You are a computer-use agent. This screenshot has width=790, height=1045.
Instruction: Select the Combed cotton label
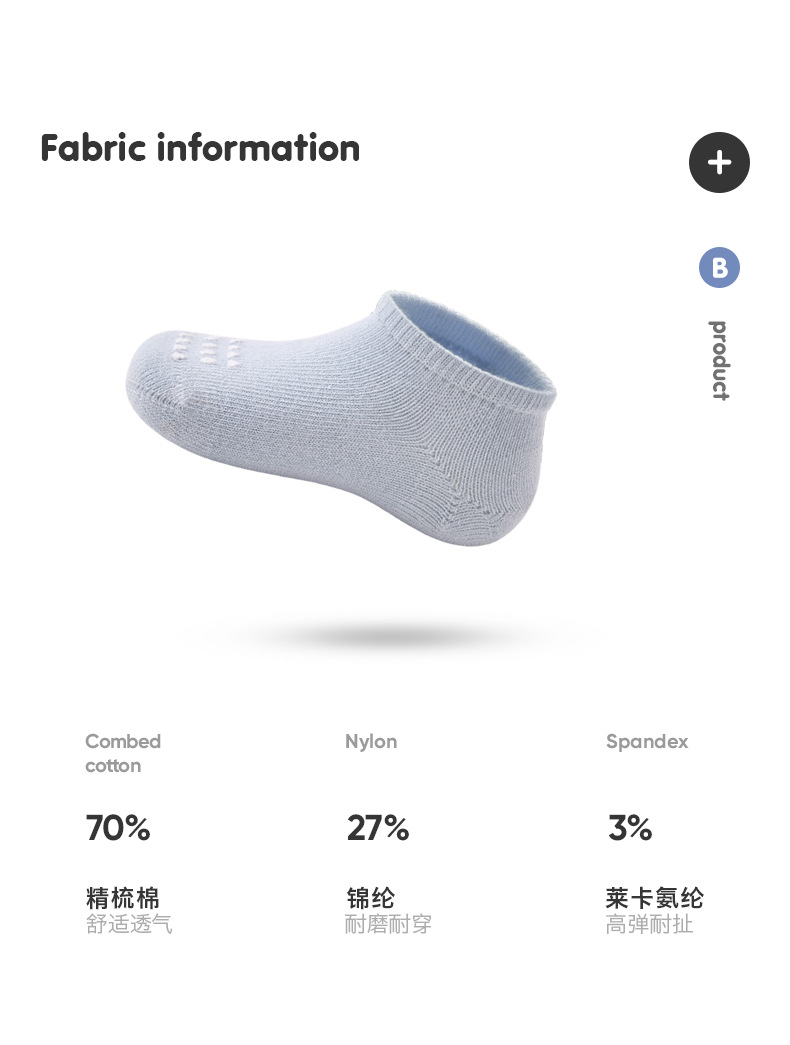122,753
